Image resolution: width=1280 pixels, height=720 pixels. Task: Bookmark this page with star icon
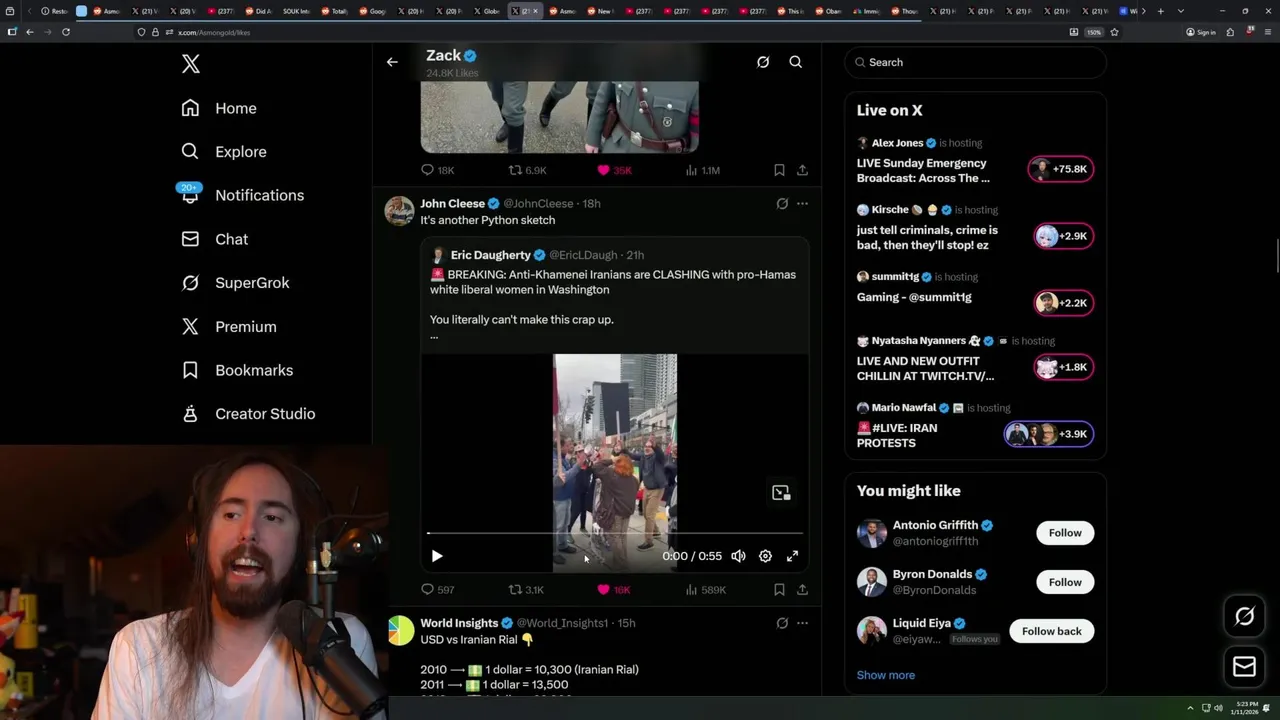[x=1114, y=32]
